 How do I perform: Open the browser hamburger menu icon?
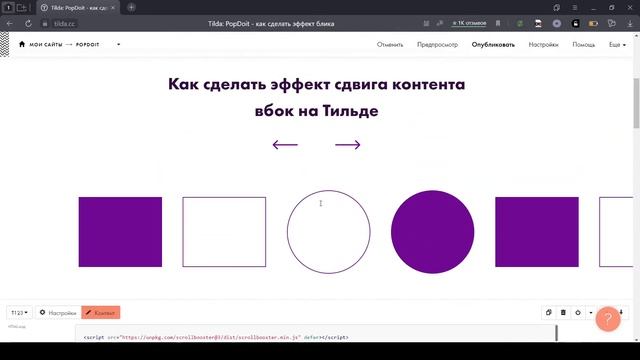pos(575,8)
